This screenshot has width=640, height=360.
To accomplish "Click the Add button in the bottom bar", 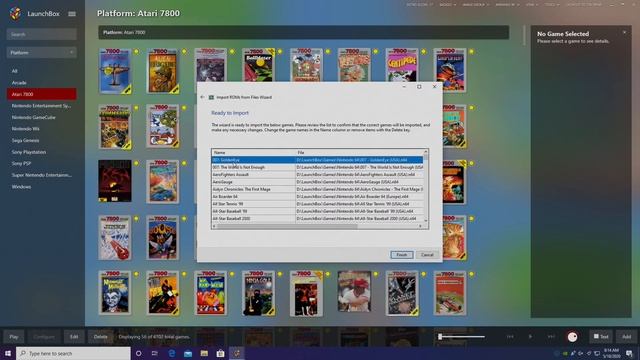I will pos(626,337).
